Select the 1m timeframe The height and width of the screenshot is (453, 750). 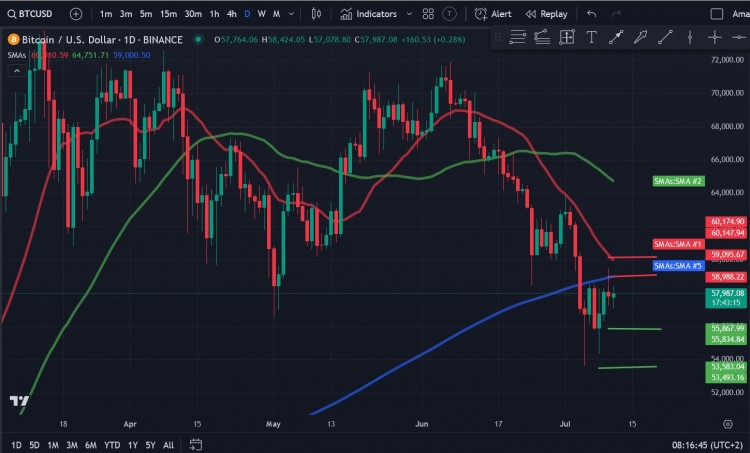[106, 14]
